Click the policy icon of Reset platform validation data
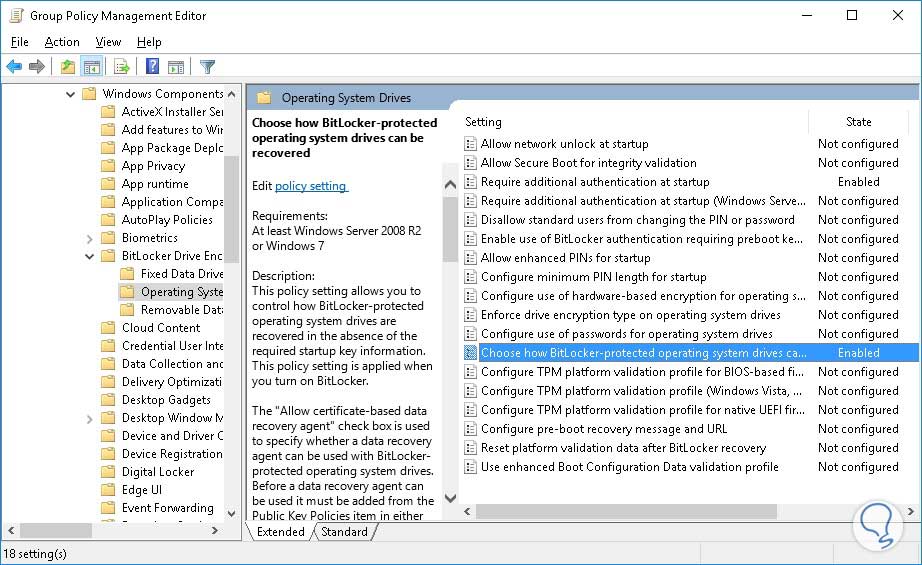 point(470,448)
